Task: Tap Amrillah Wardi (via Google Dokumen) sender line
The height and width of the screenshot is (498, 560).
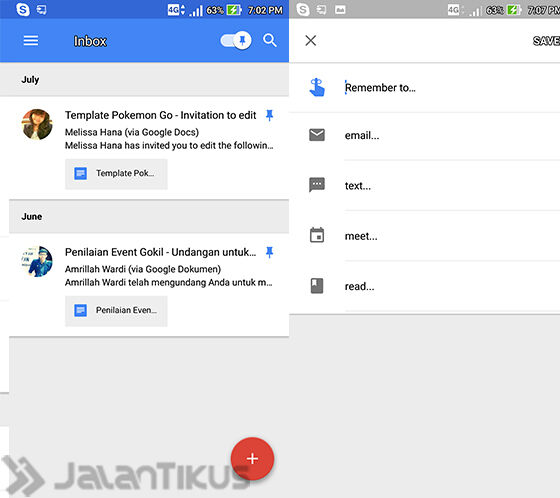Action: (x=143, y=269)
